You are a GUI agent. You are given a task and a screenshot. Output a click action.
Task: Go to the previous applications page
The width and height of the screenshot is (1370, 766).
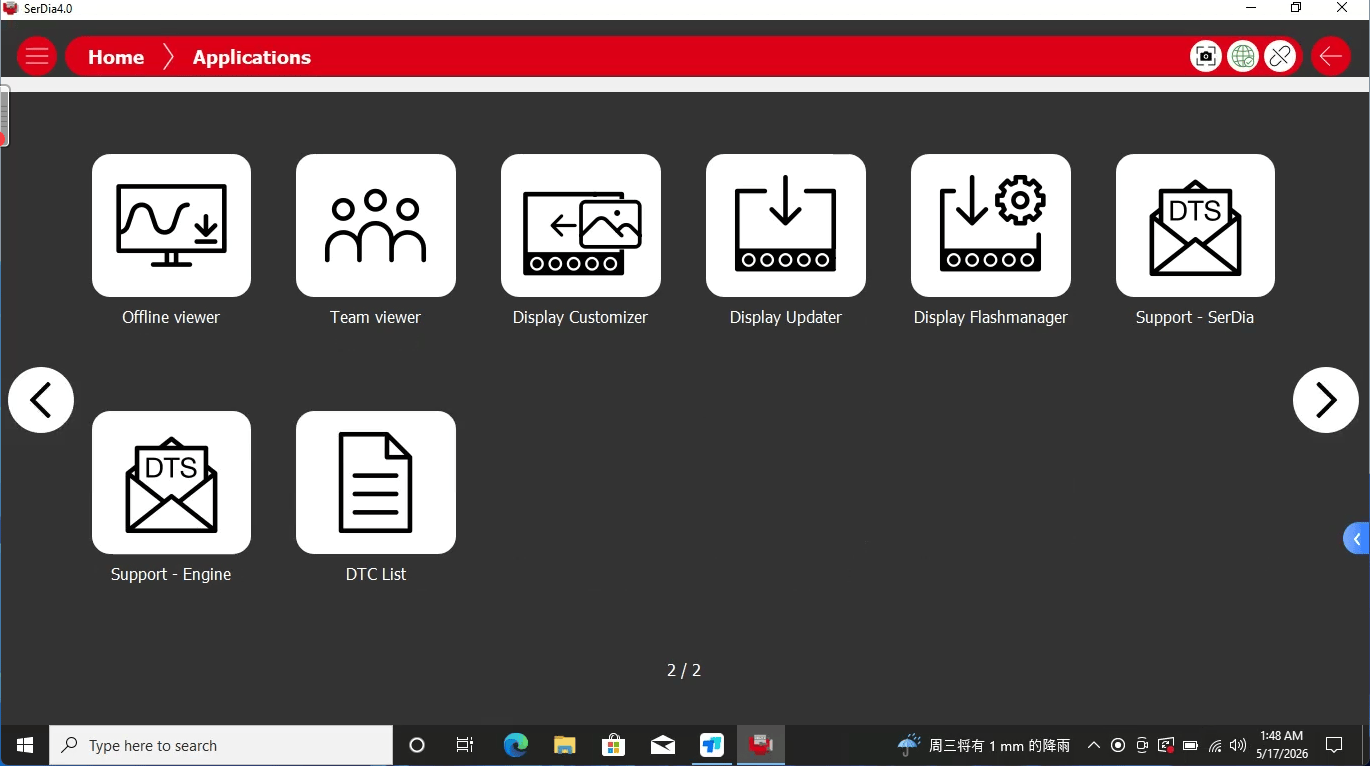click(x=41, y=400)
